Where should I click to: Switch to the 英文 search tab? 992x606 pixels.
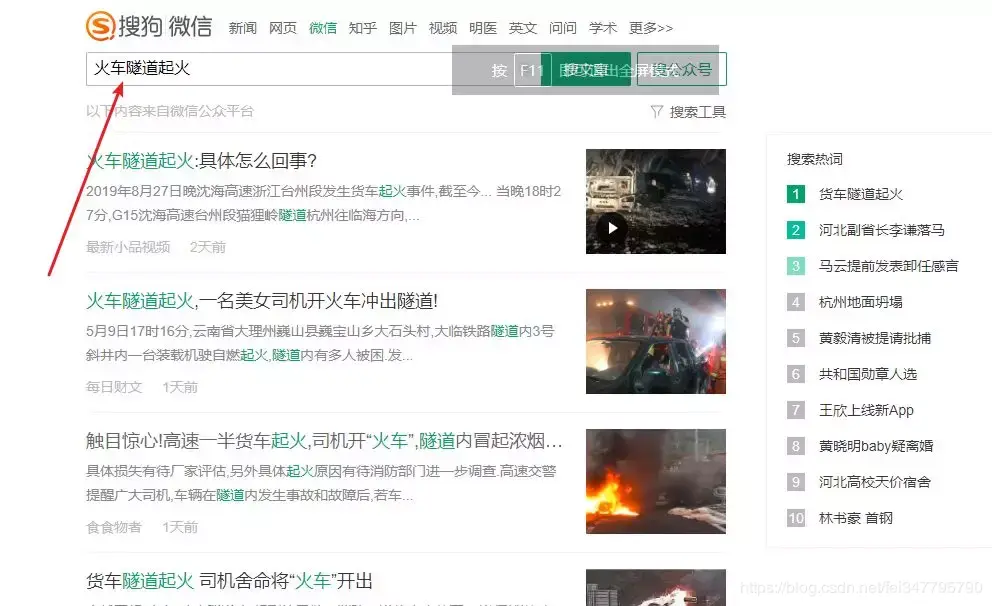point(523,28)
